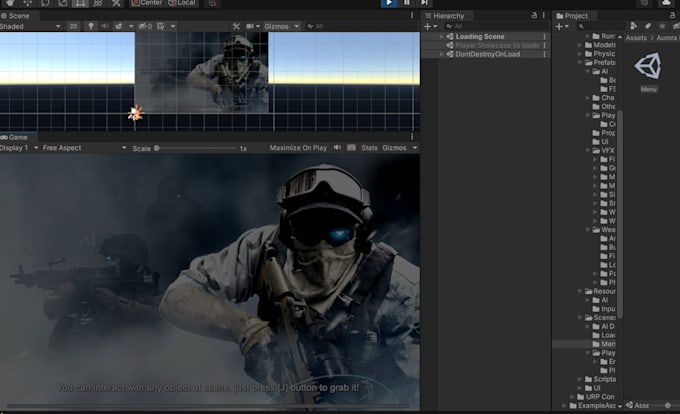
Task: Open the Display 1 dropdown
Action: click(x=19, y=148)
